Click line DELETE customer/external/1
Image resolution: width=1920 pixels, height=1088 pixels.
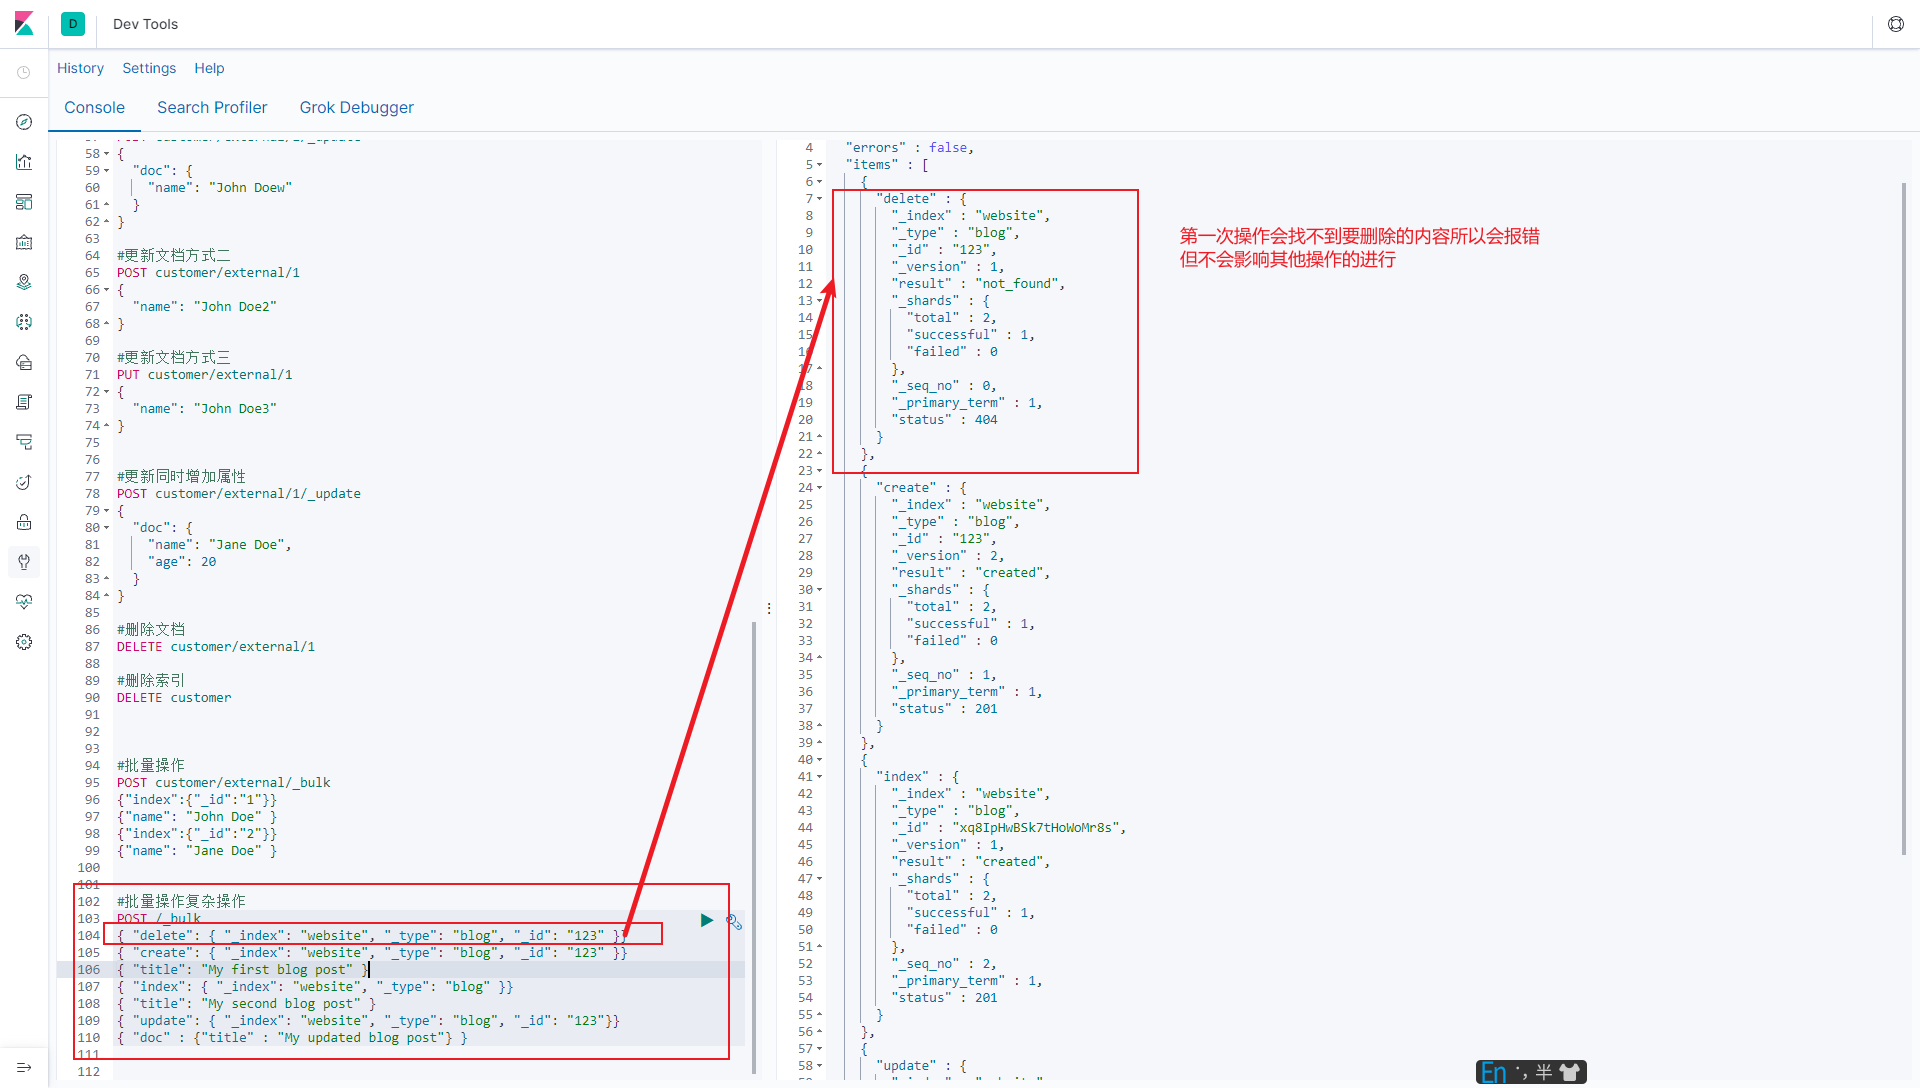(215, 647)
